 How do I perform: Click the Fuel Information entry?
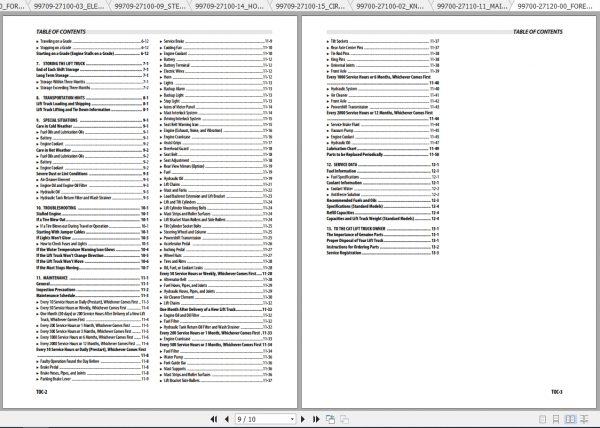pos(383,171)
